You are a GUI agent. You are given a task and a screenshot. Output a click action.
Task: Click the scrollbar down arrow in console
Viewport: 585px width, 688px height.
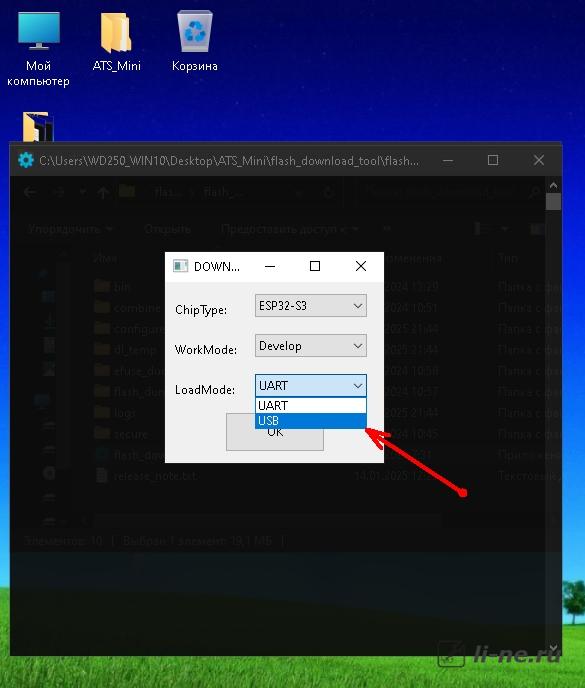point(553,648)
